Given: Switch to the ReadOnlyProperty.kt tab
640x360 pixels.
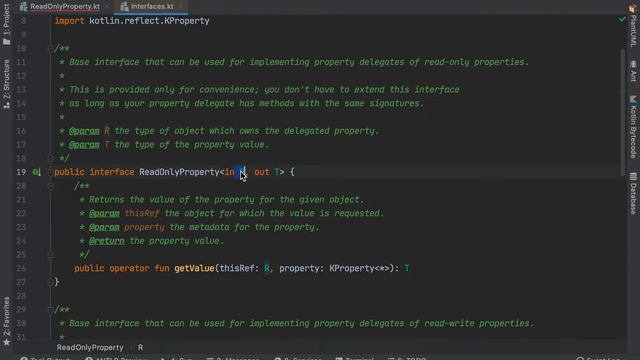Looking at the screenshot, I should tap(65, 7).
